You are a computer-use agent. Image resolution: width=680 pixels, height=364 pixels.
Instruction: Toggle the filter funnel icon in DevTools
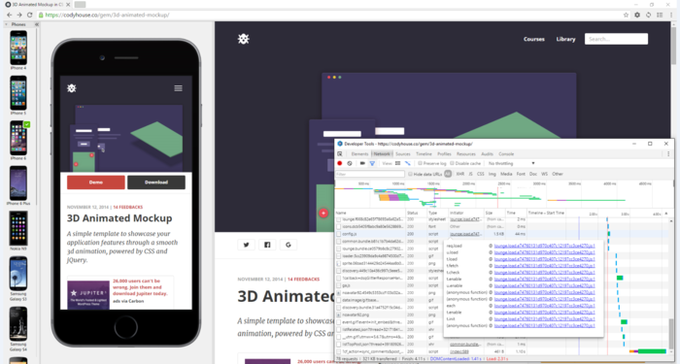(x=372, y=164)
